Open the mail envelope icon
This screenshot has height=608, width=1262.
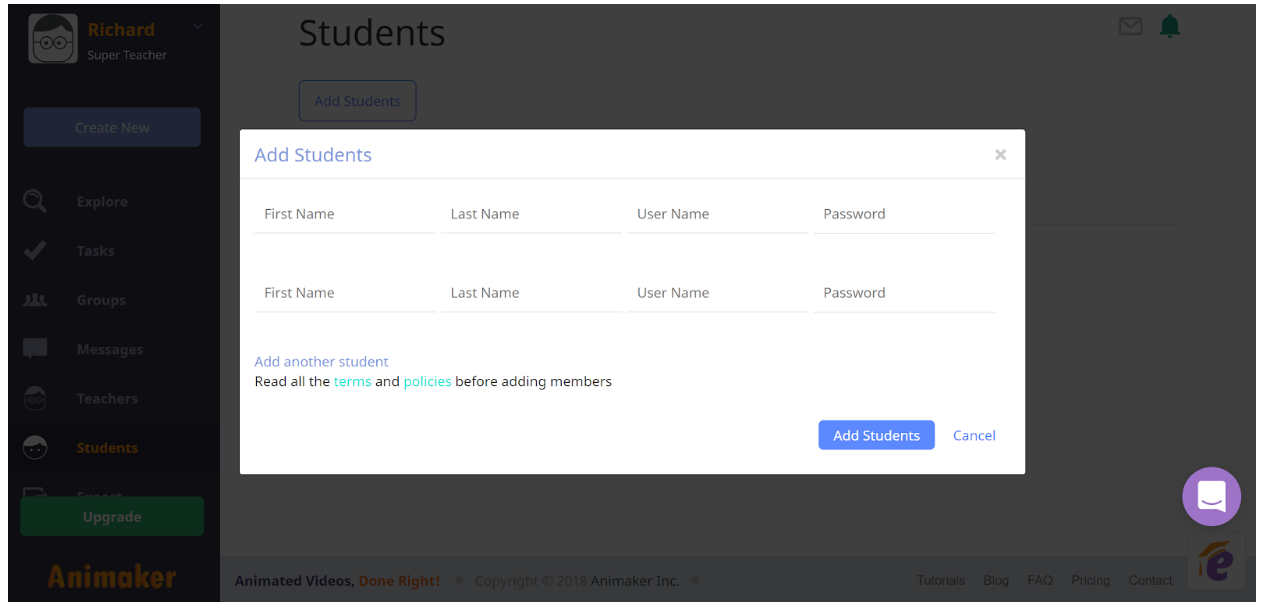1130,27
